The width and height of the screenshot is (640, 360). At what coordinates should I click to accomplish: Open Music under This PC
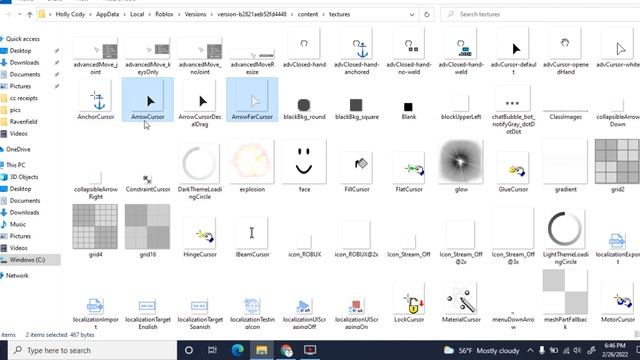point(18,224)
